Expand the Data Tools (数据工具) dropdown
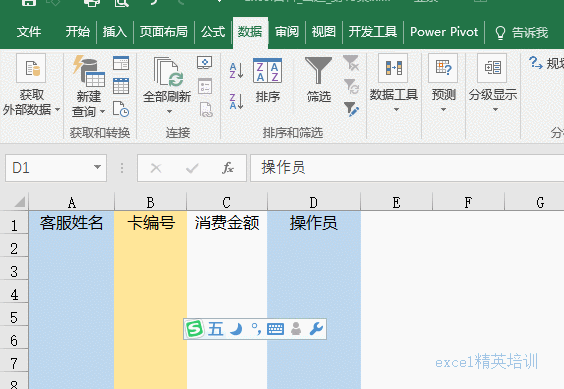The height and width of the screenshot is (389, 564). (396, 109)
